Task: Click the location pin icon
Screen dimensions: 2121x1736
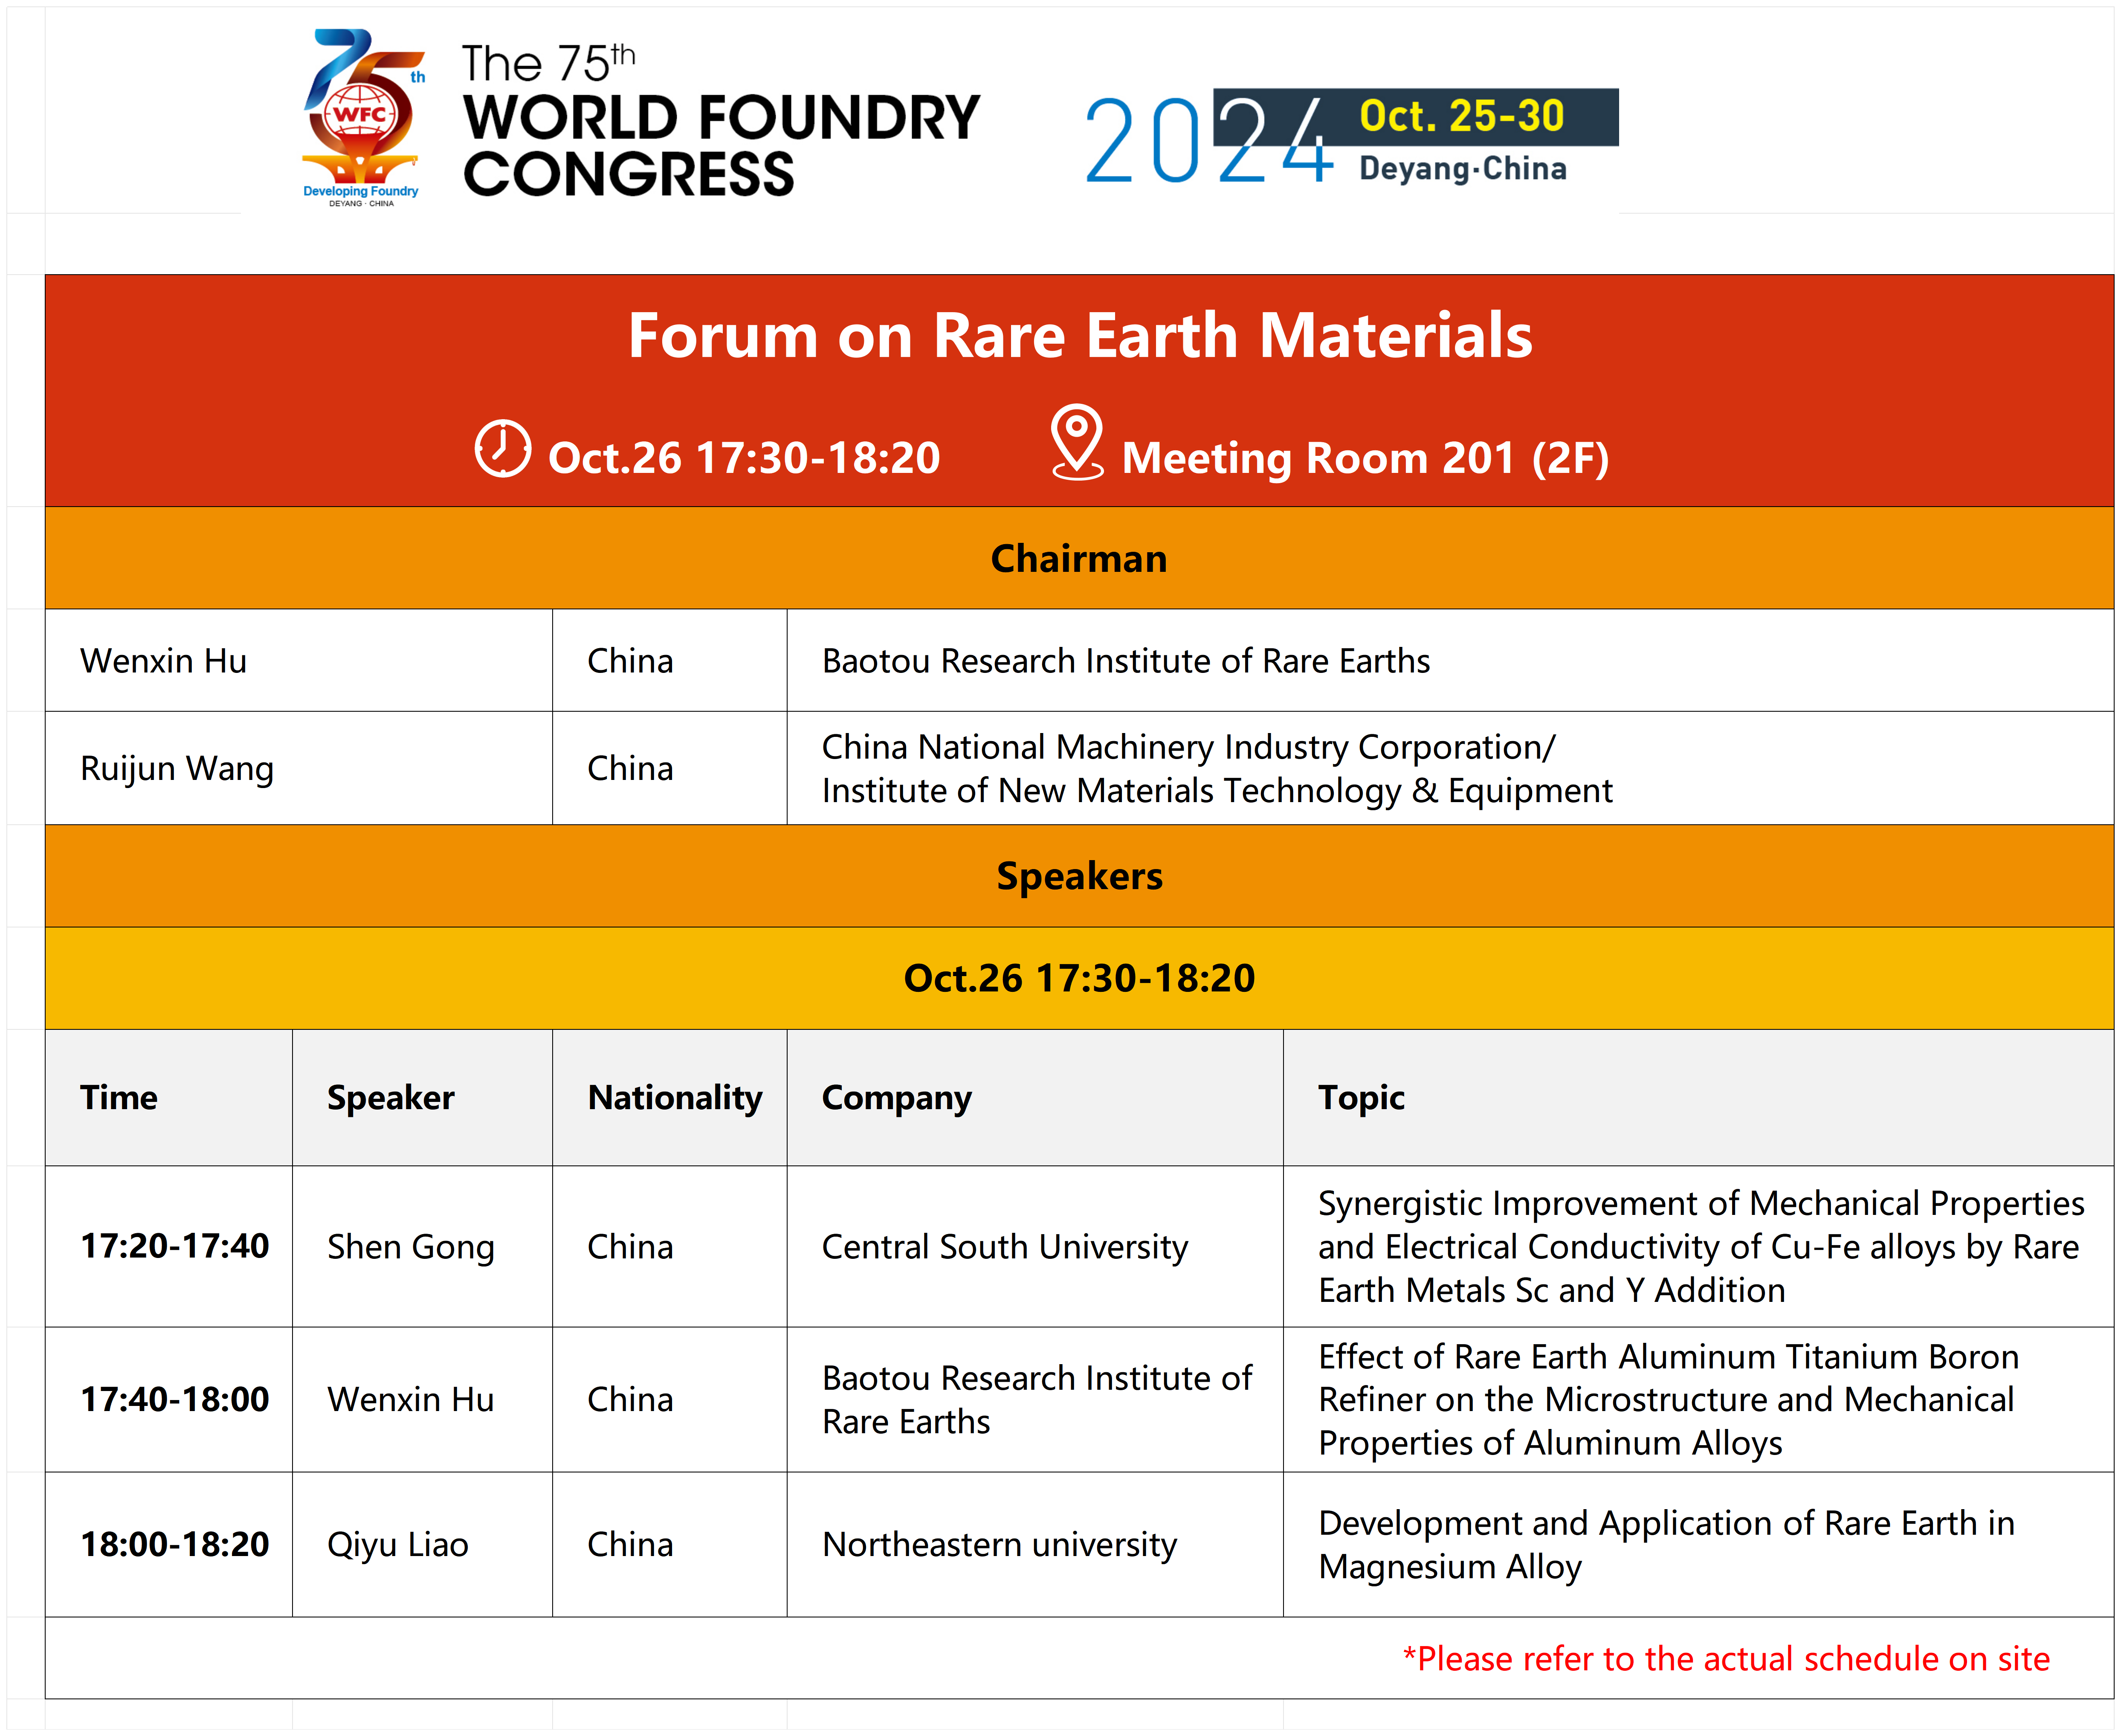Action: click(x=1077, y=442)
